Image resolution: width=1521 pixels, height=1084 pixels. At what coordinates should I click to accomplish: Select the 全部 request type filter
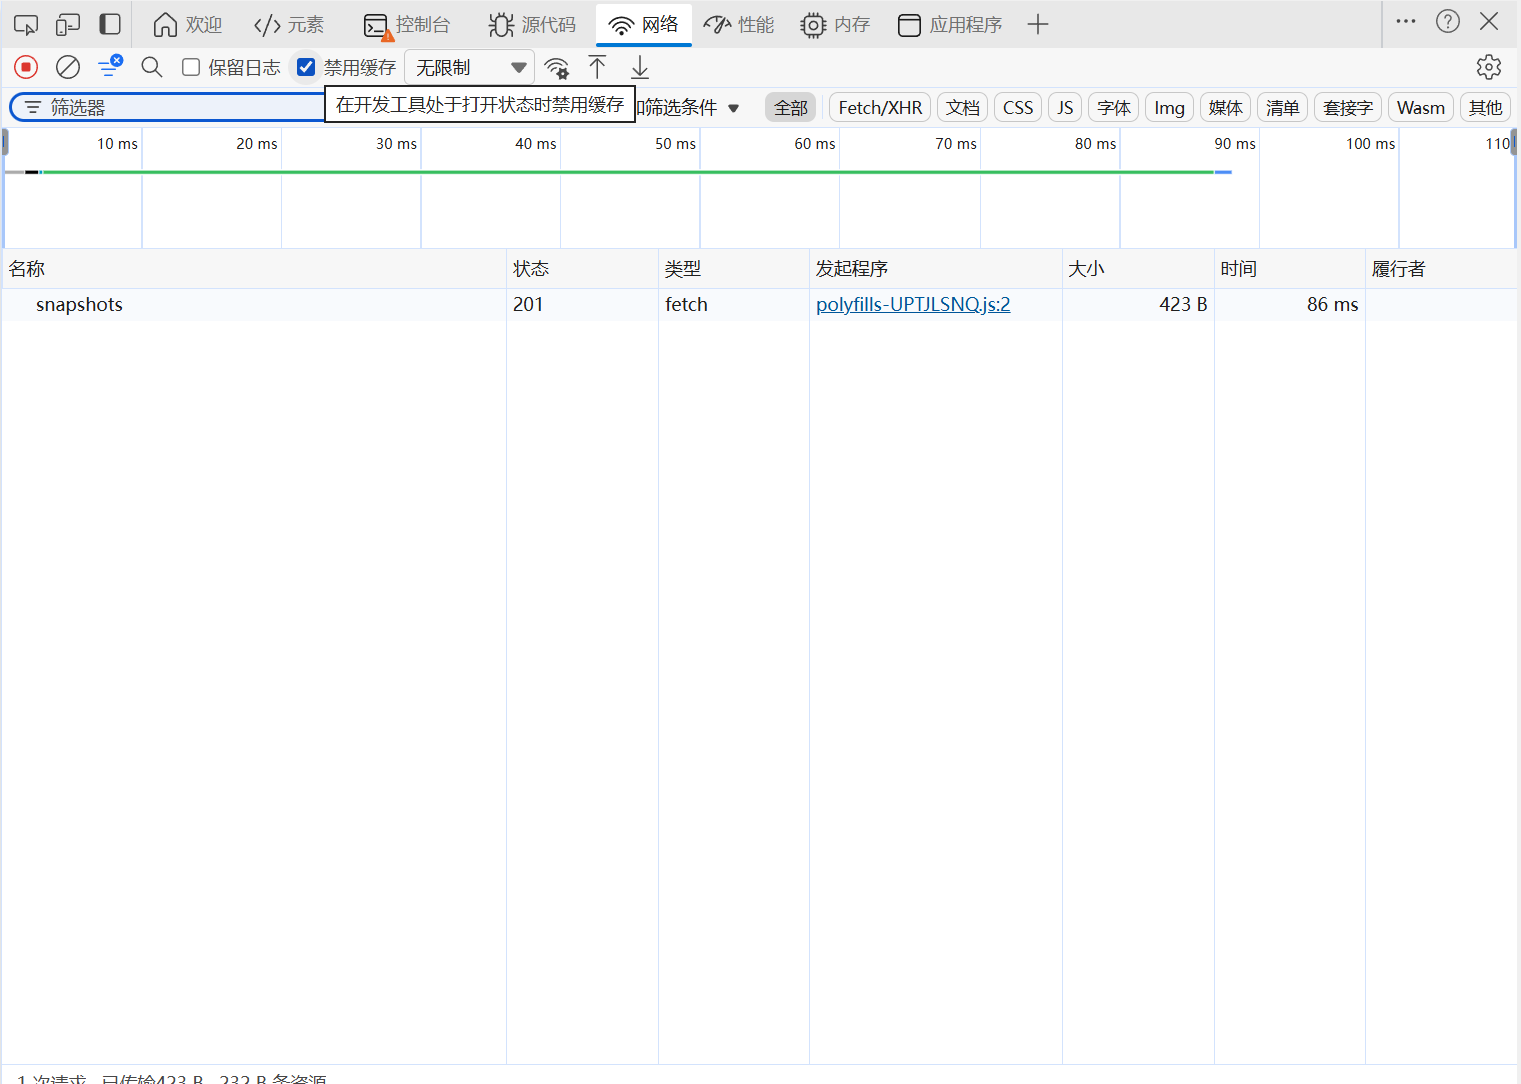click(791, 108)
